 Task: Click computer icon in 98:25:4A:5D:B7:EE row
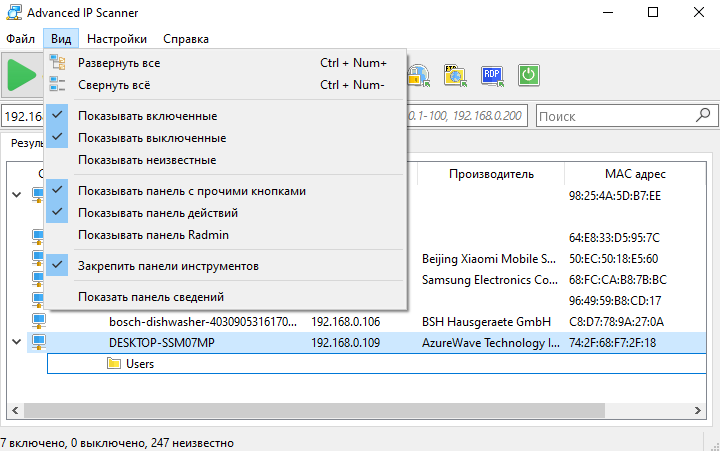point(39,195)
